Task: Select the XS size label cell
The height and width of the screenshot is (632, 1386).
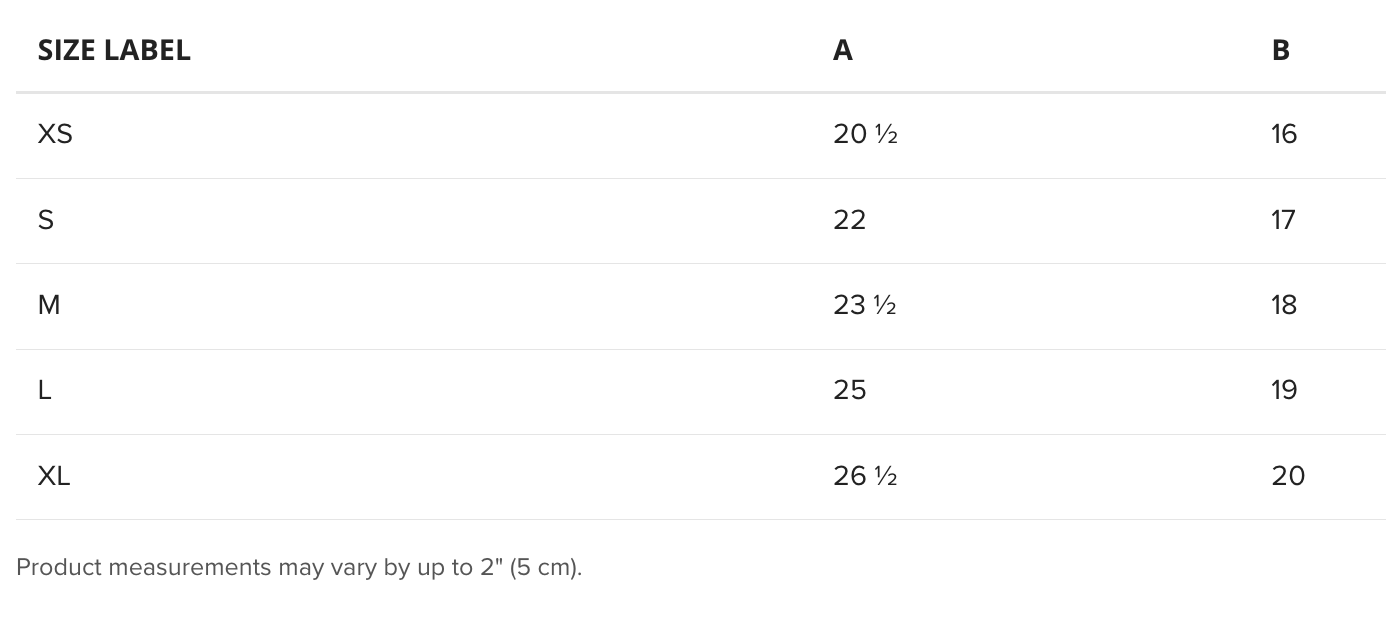Action: [55, 134]
